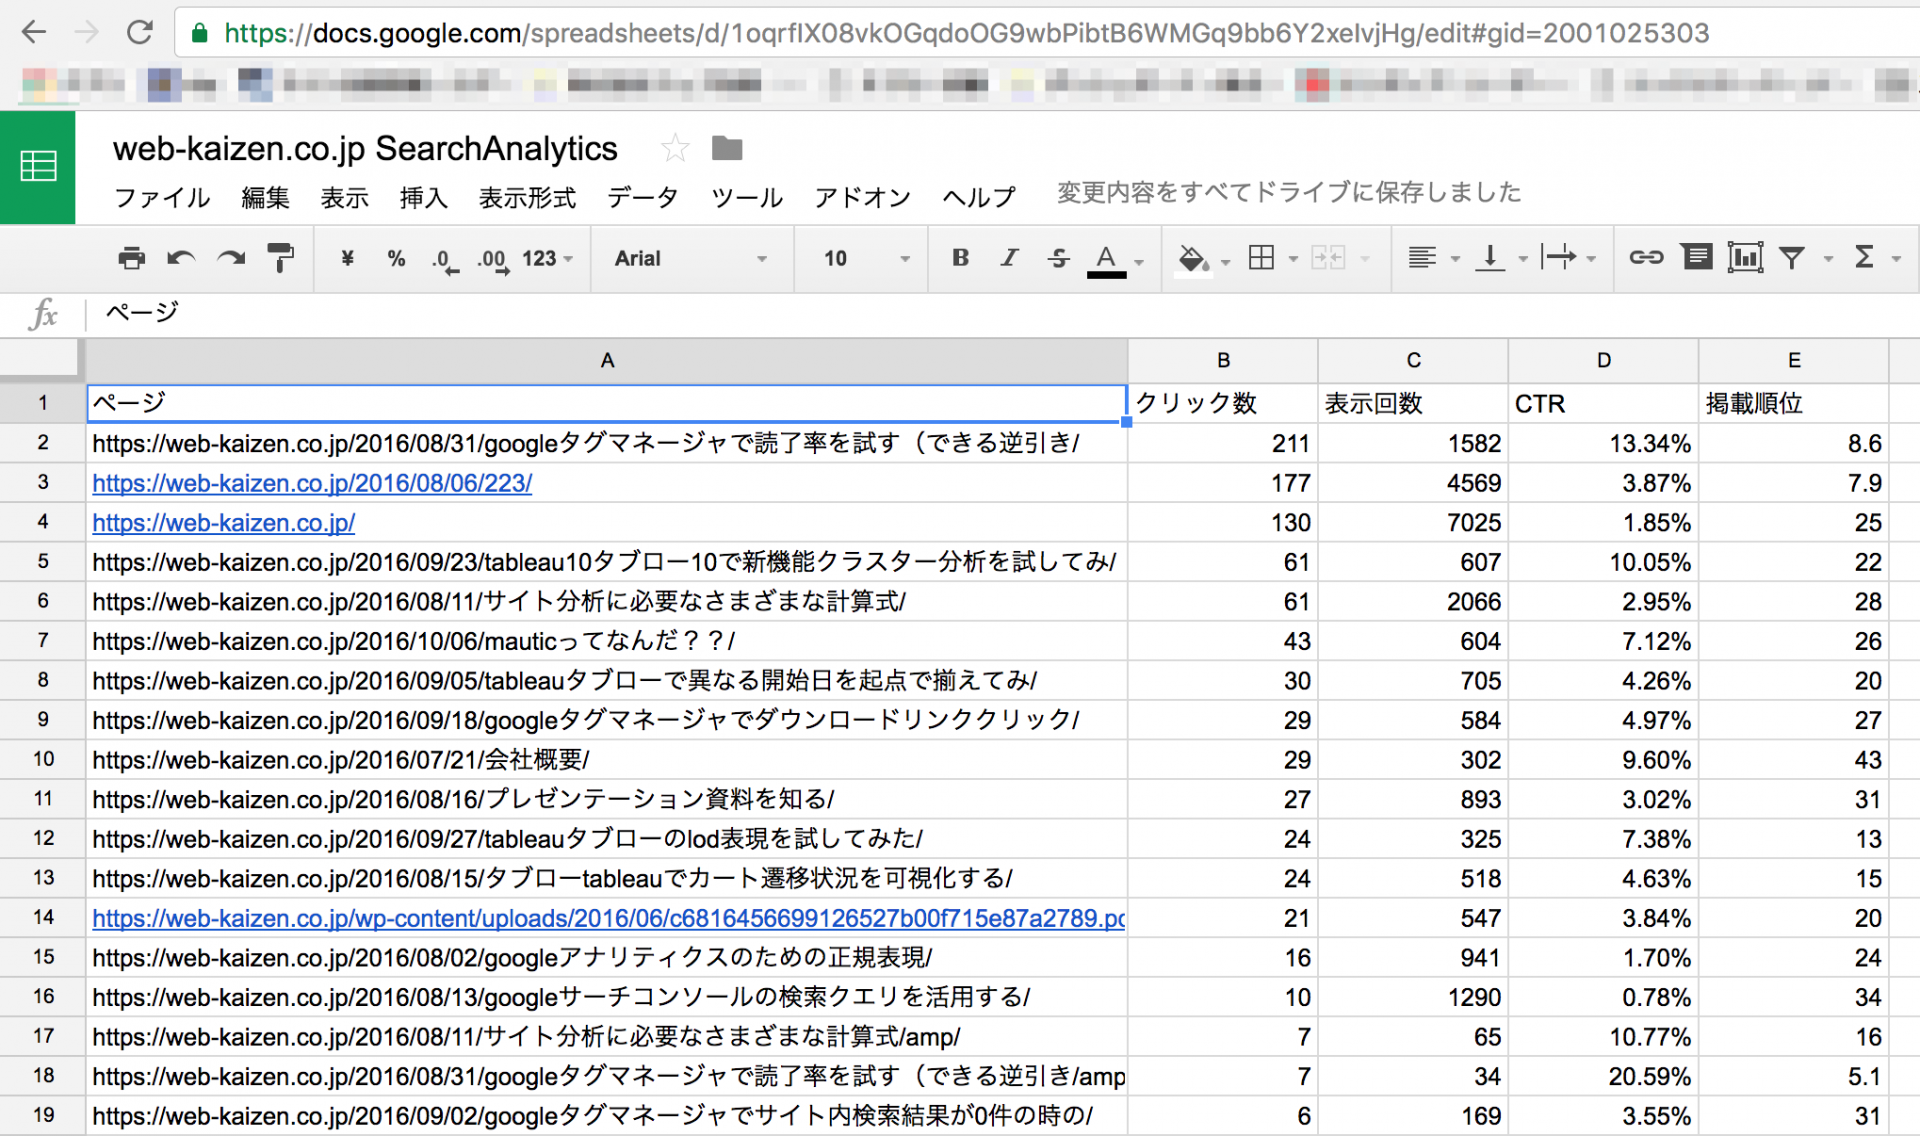Star the spreadsheet document
This screenshot has height=1136, width=1920.
point(675,149)
